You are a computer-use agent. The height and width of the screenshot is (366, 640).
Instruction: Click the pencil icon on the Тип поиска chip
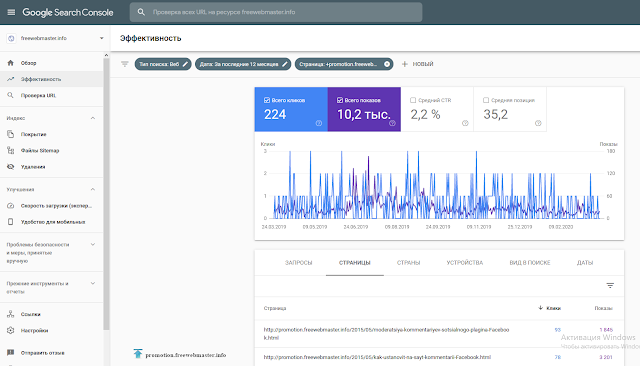(185, 64)
